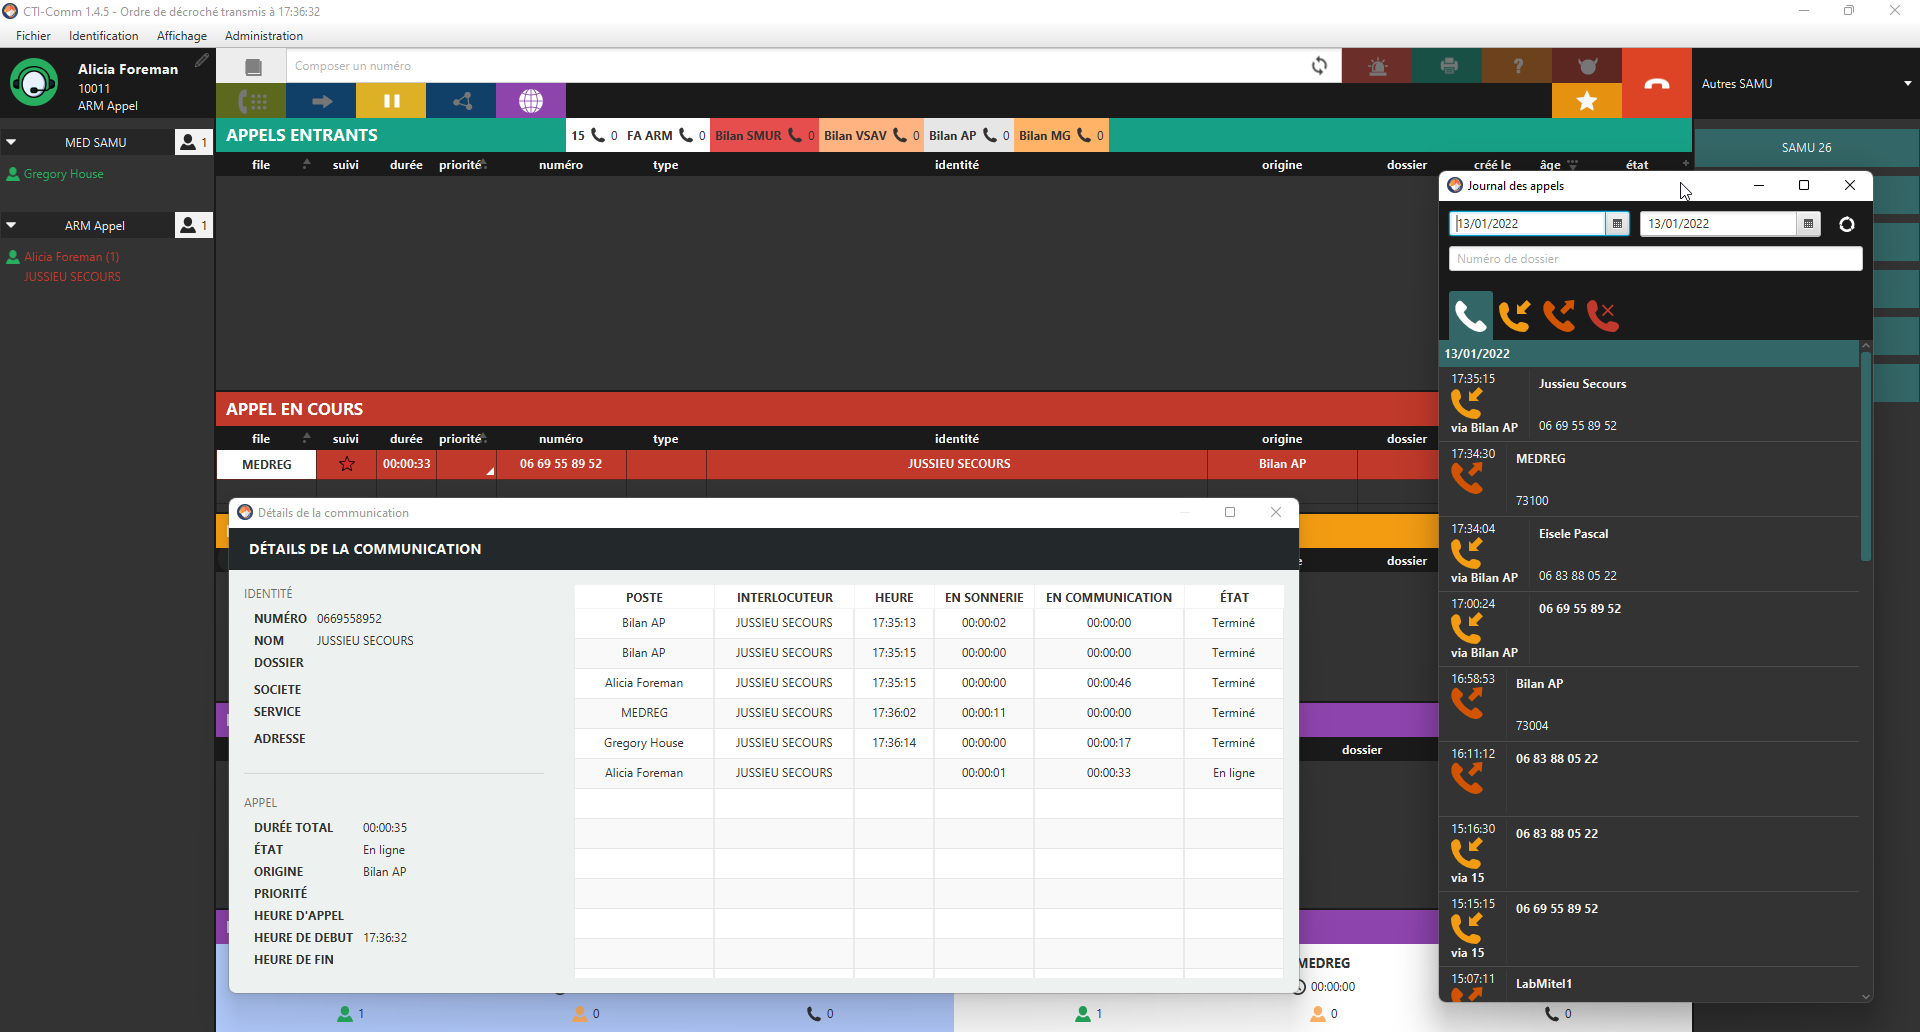Expand the Autres SAMU dropdown
Screen dimensions: 1920x1032
pyautogui.click(x=1907, y=84)
